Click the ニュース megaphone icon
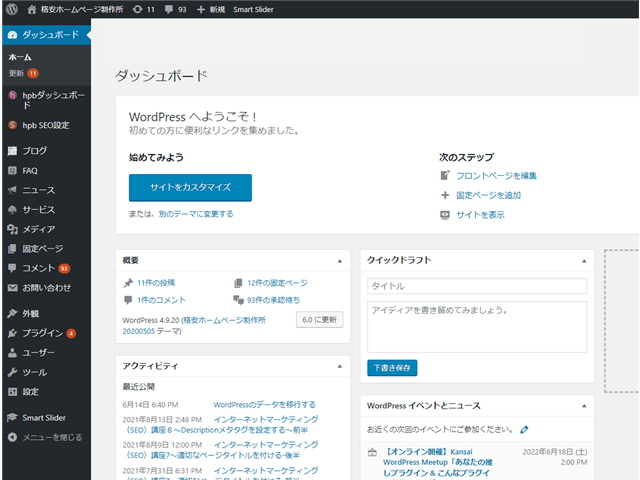 [x=12, y=190]
